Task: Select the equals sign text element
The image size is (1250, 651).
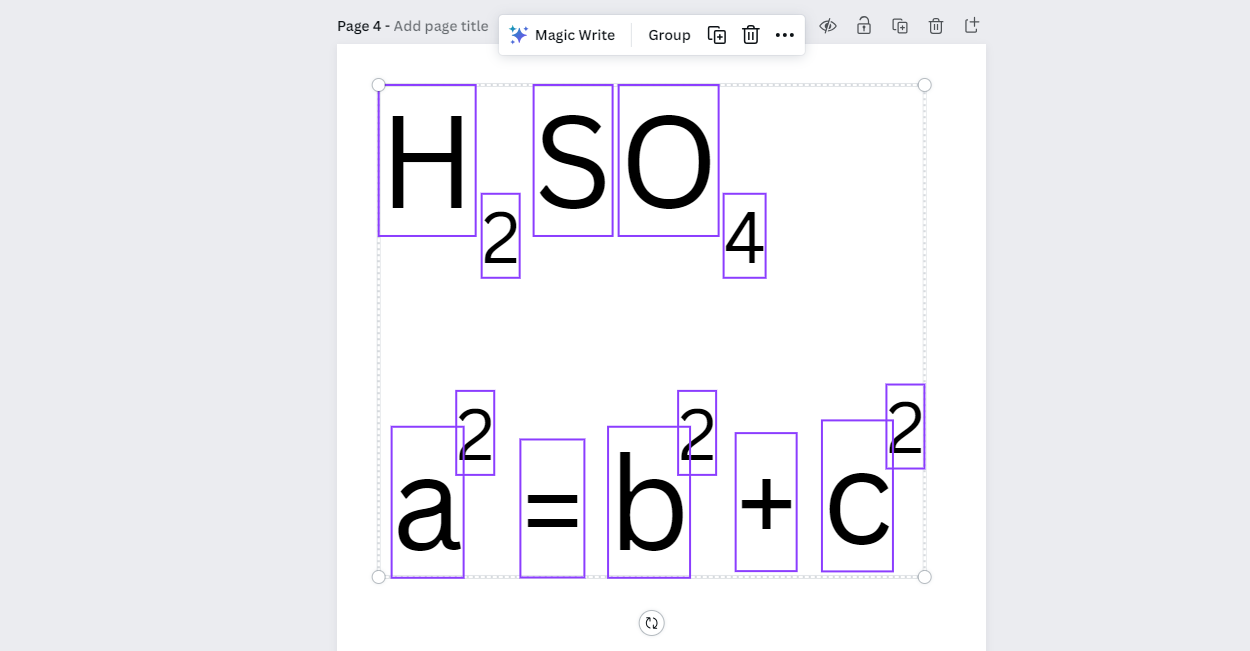Action: (552, 508)
